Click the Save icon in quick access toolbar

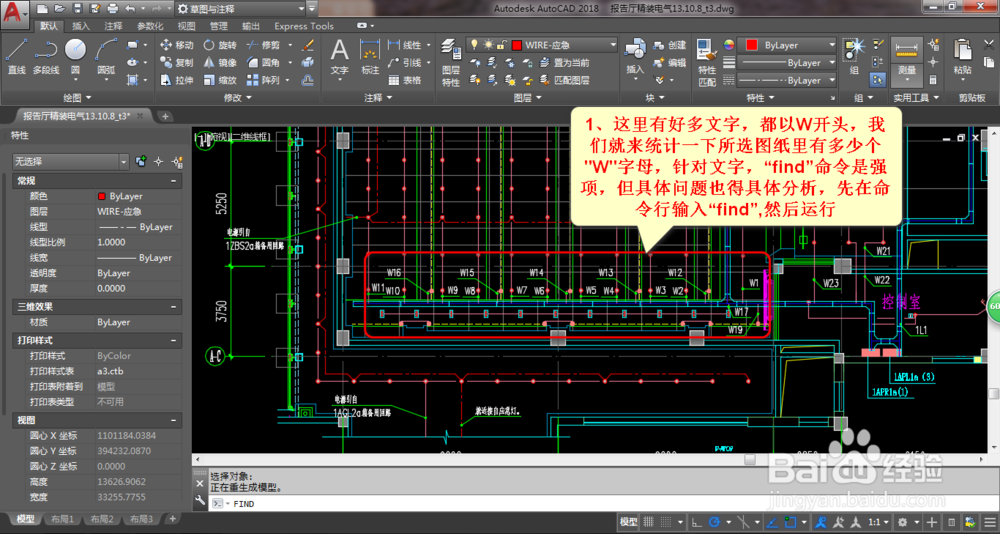(x=77, y=8)
